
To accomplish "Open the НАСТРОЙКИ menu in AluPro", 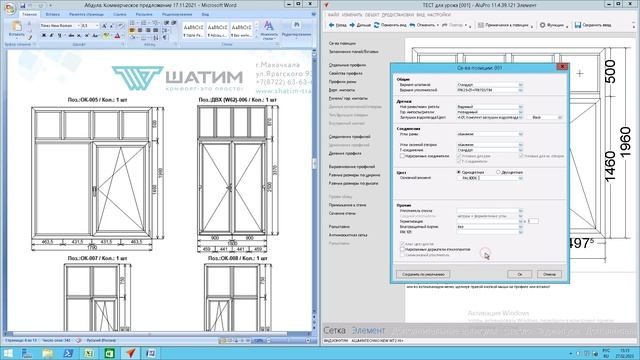I will 439,15.
